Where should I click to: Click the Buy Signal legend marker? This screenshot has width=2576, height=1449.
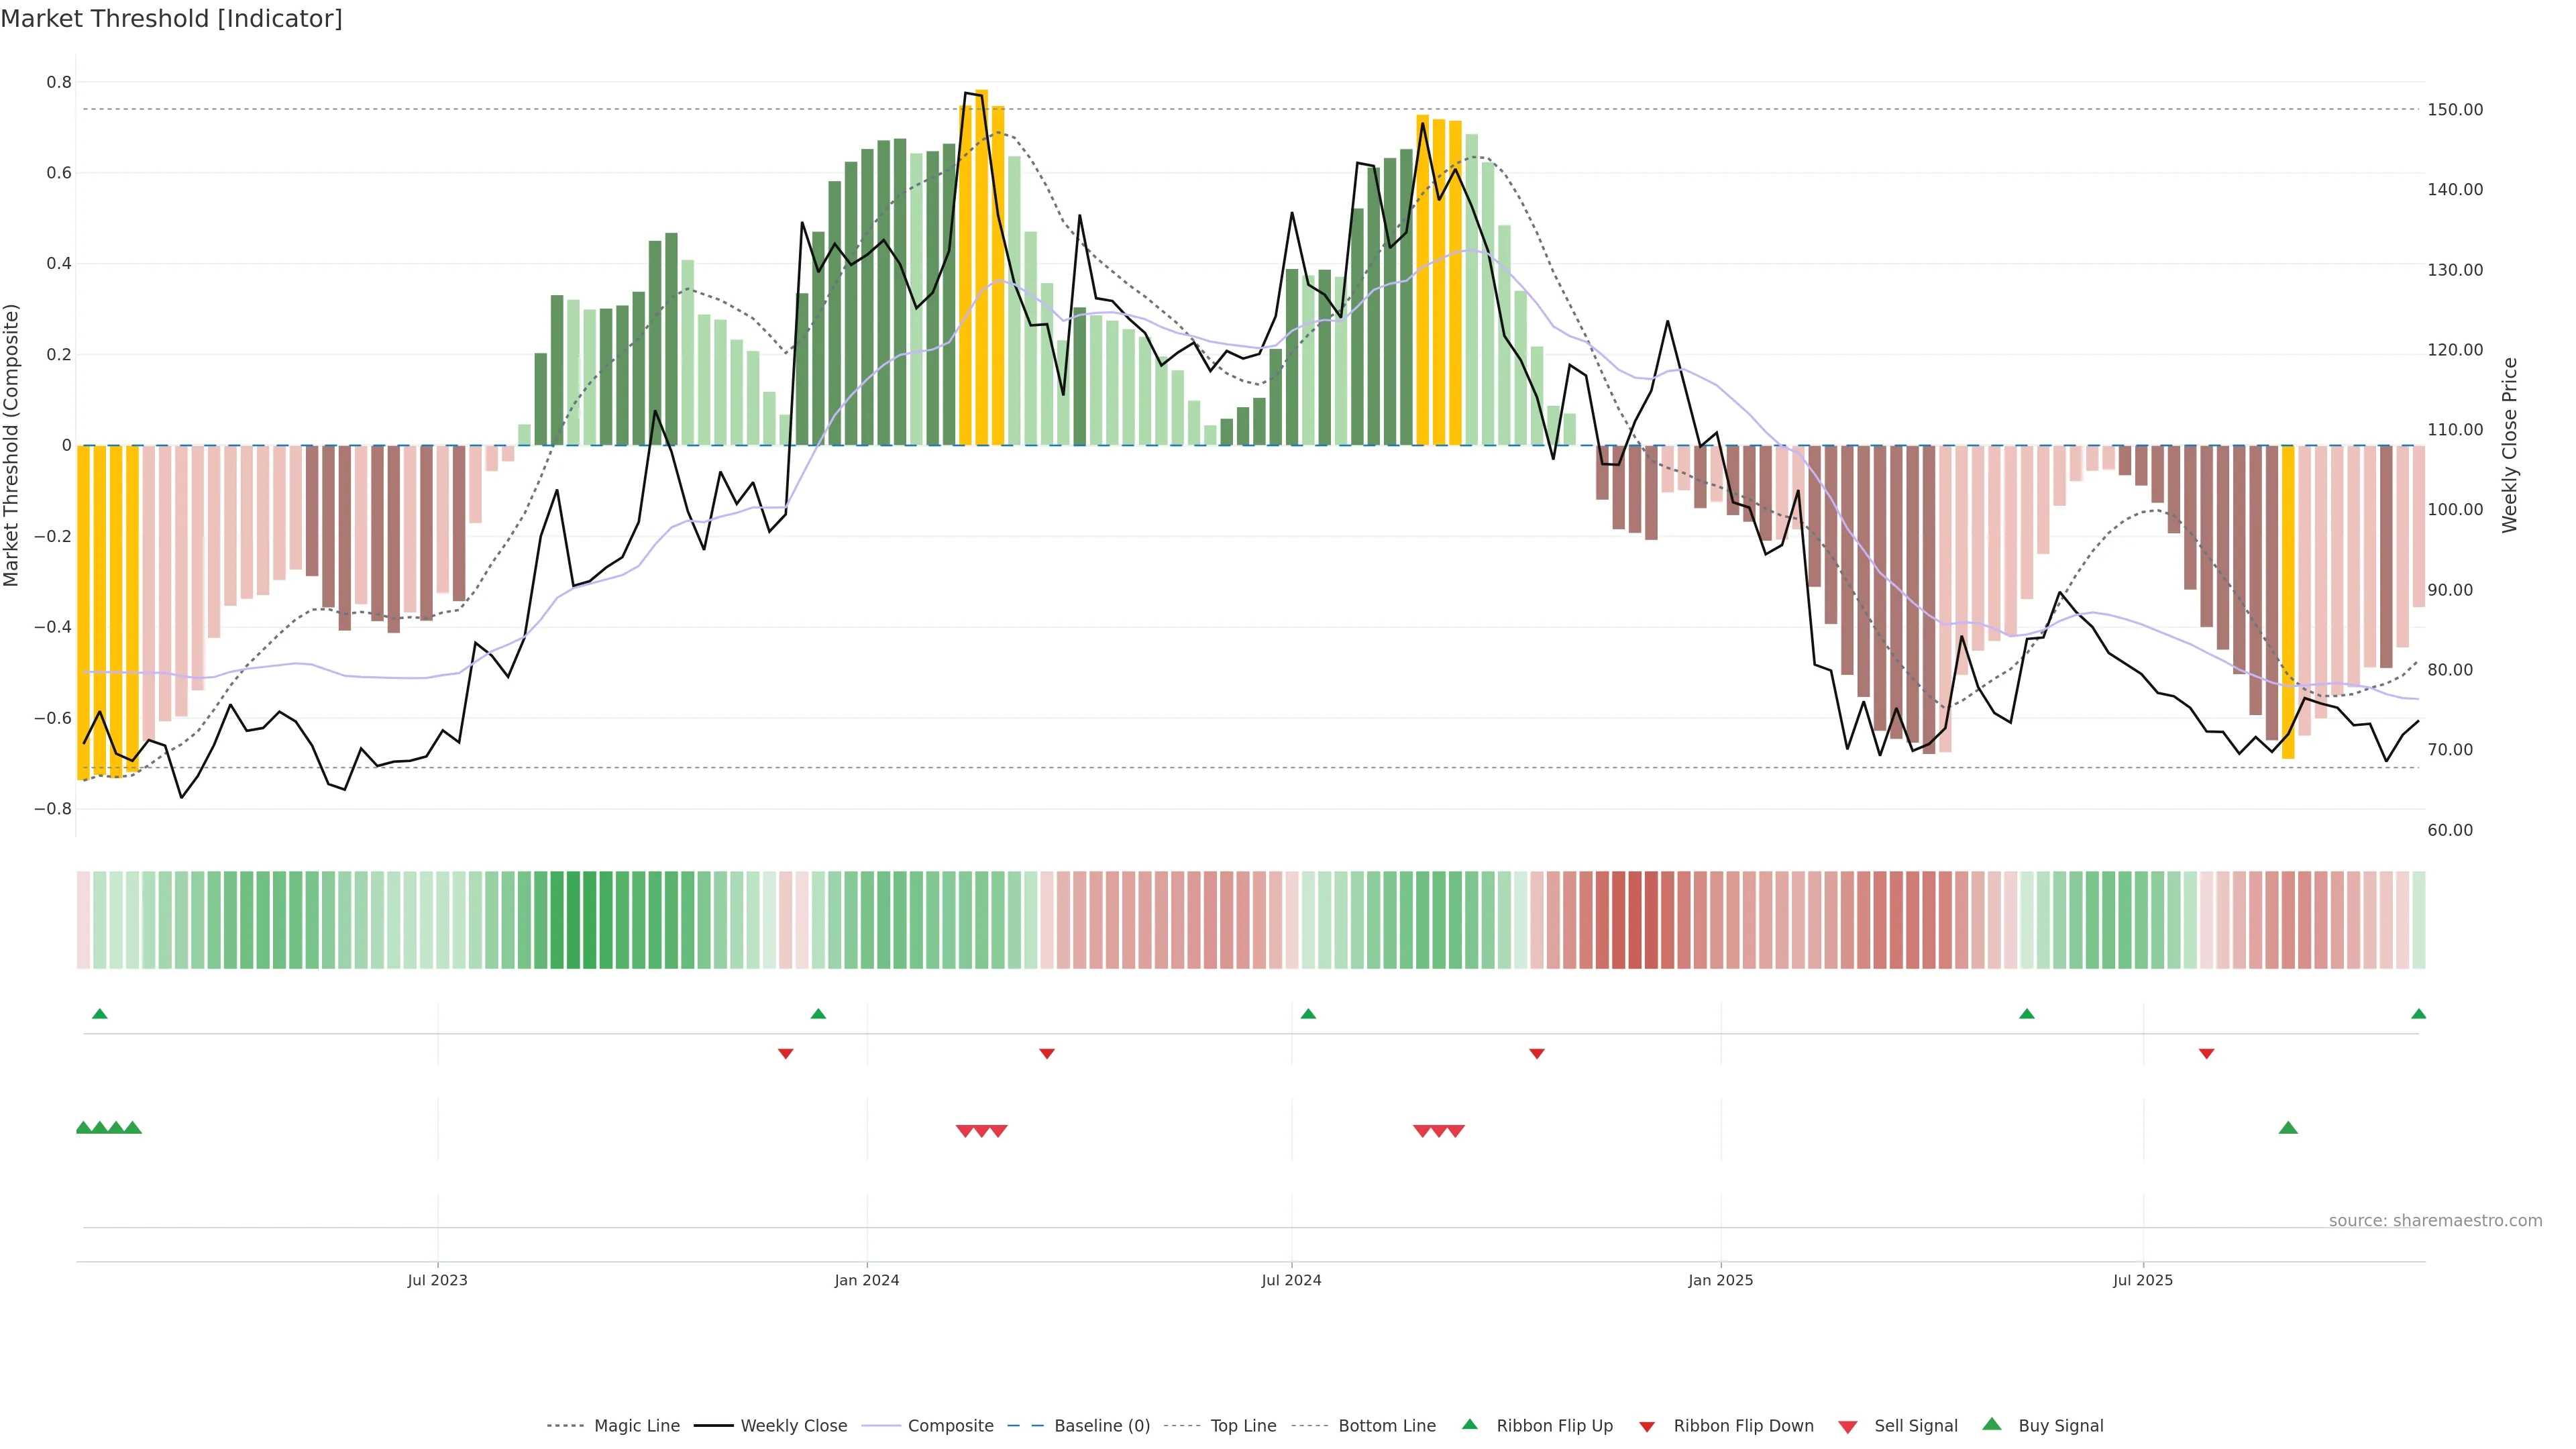click(x=1992, y=1424)
